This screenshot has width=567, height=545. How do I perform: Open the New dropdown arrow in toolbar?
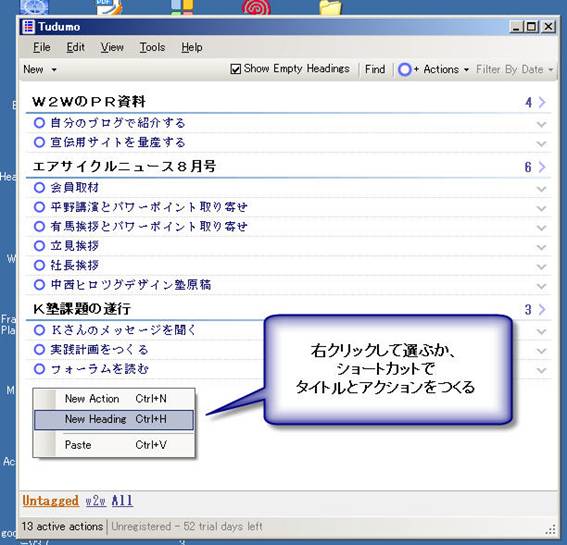54,69
